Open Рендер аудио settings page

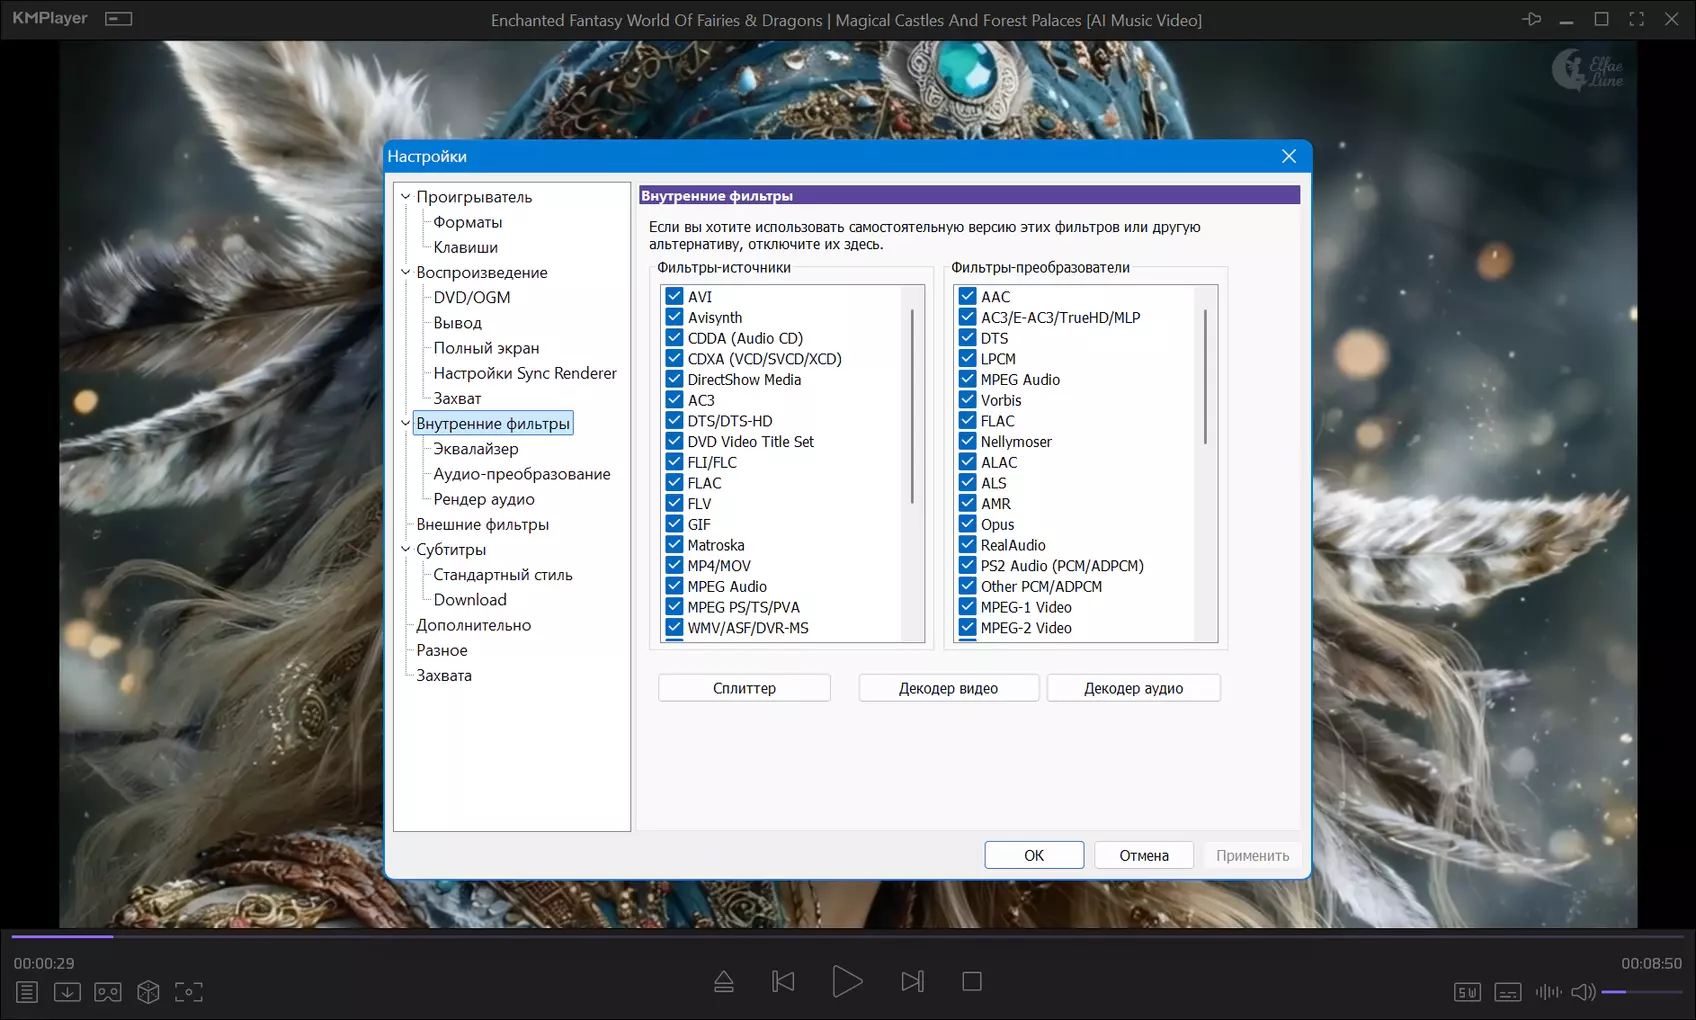click(x=484, y=499)
